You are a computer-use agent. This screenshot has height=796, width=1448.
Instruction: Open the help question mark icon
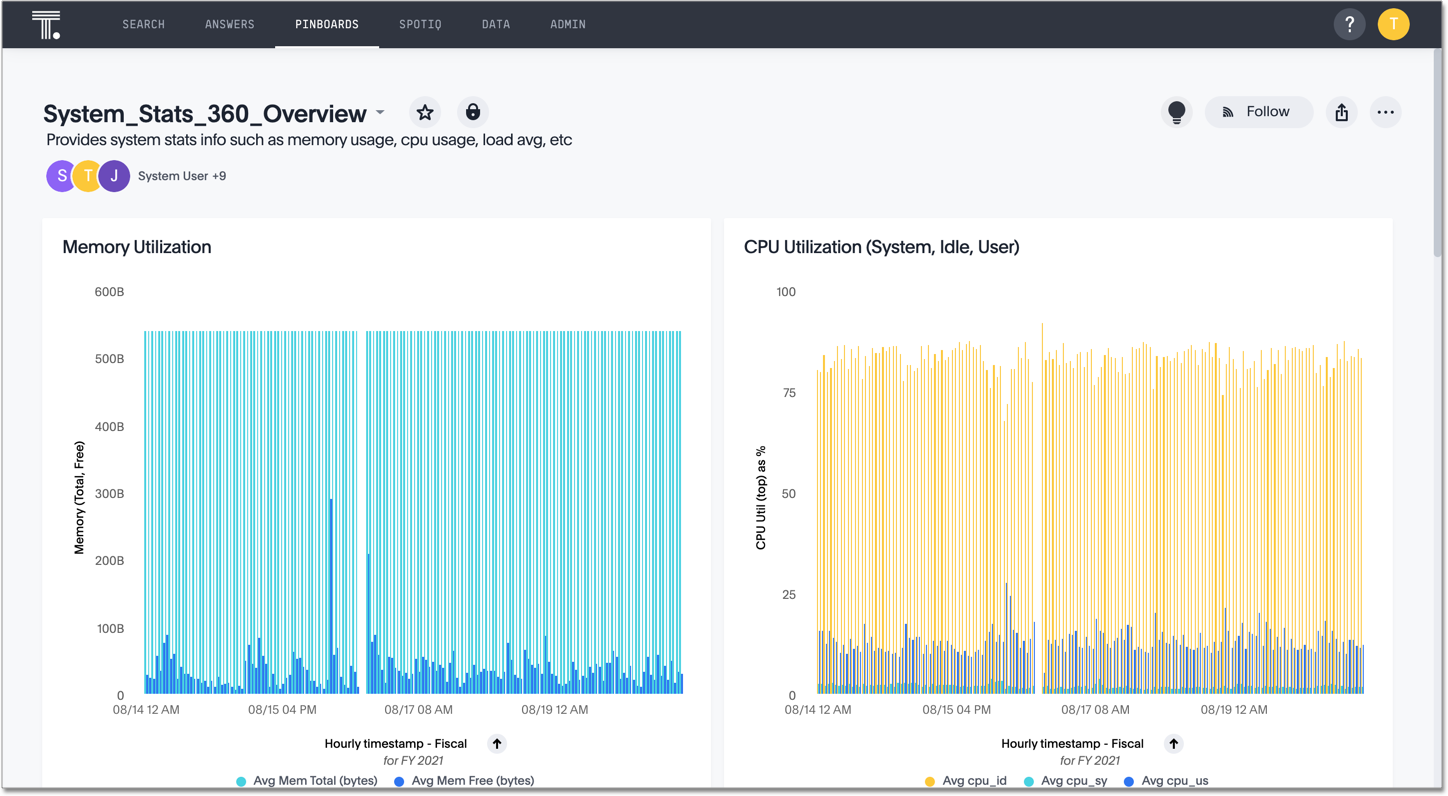coord(1349,24)
